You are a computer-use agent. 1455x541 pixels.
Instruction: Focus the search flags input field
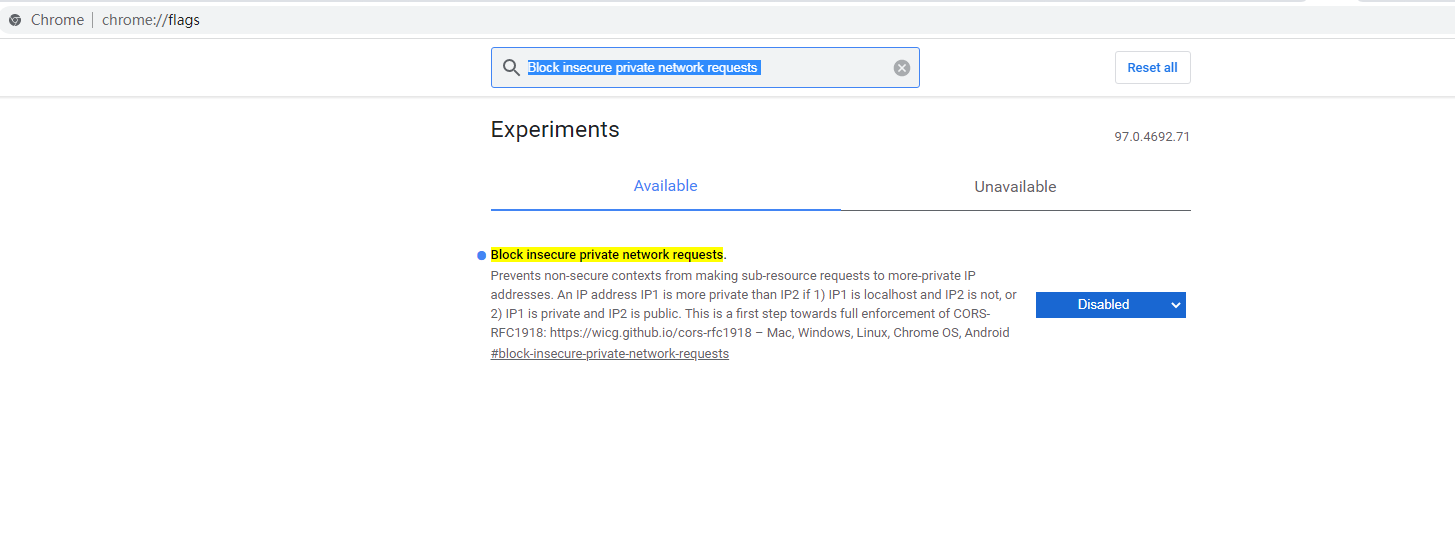(705, 68)
